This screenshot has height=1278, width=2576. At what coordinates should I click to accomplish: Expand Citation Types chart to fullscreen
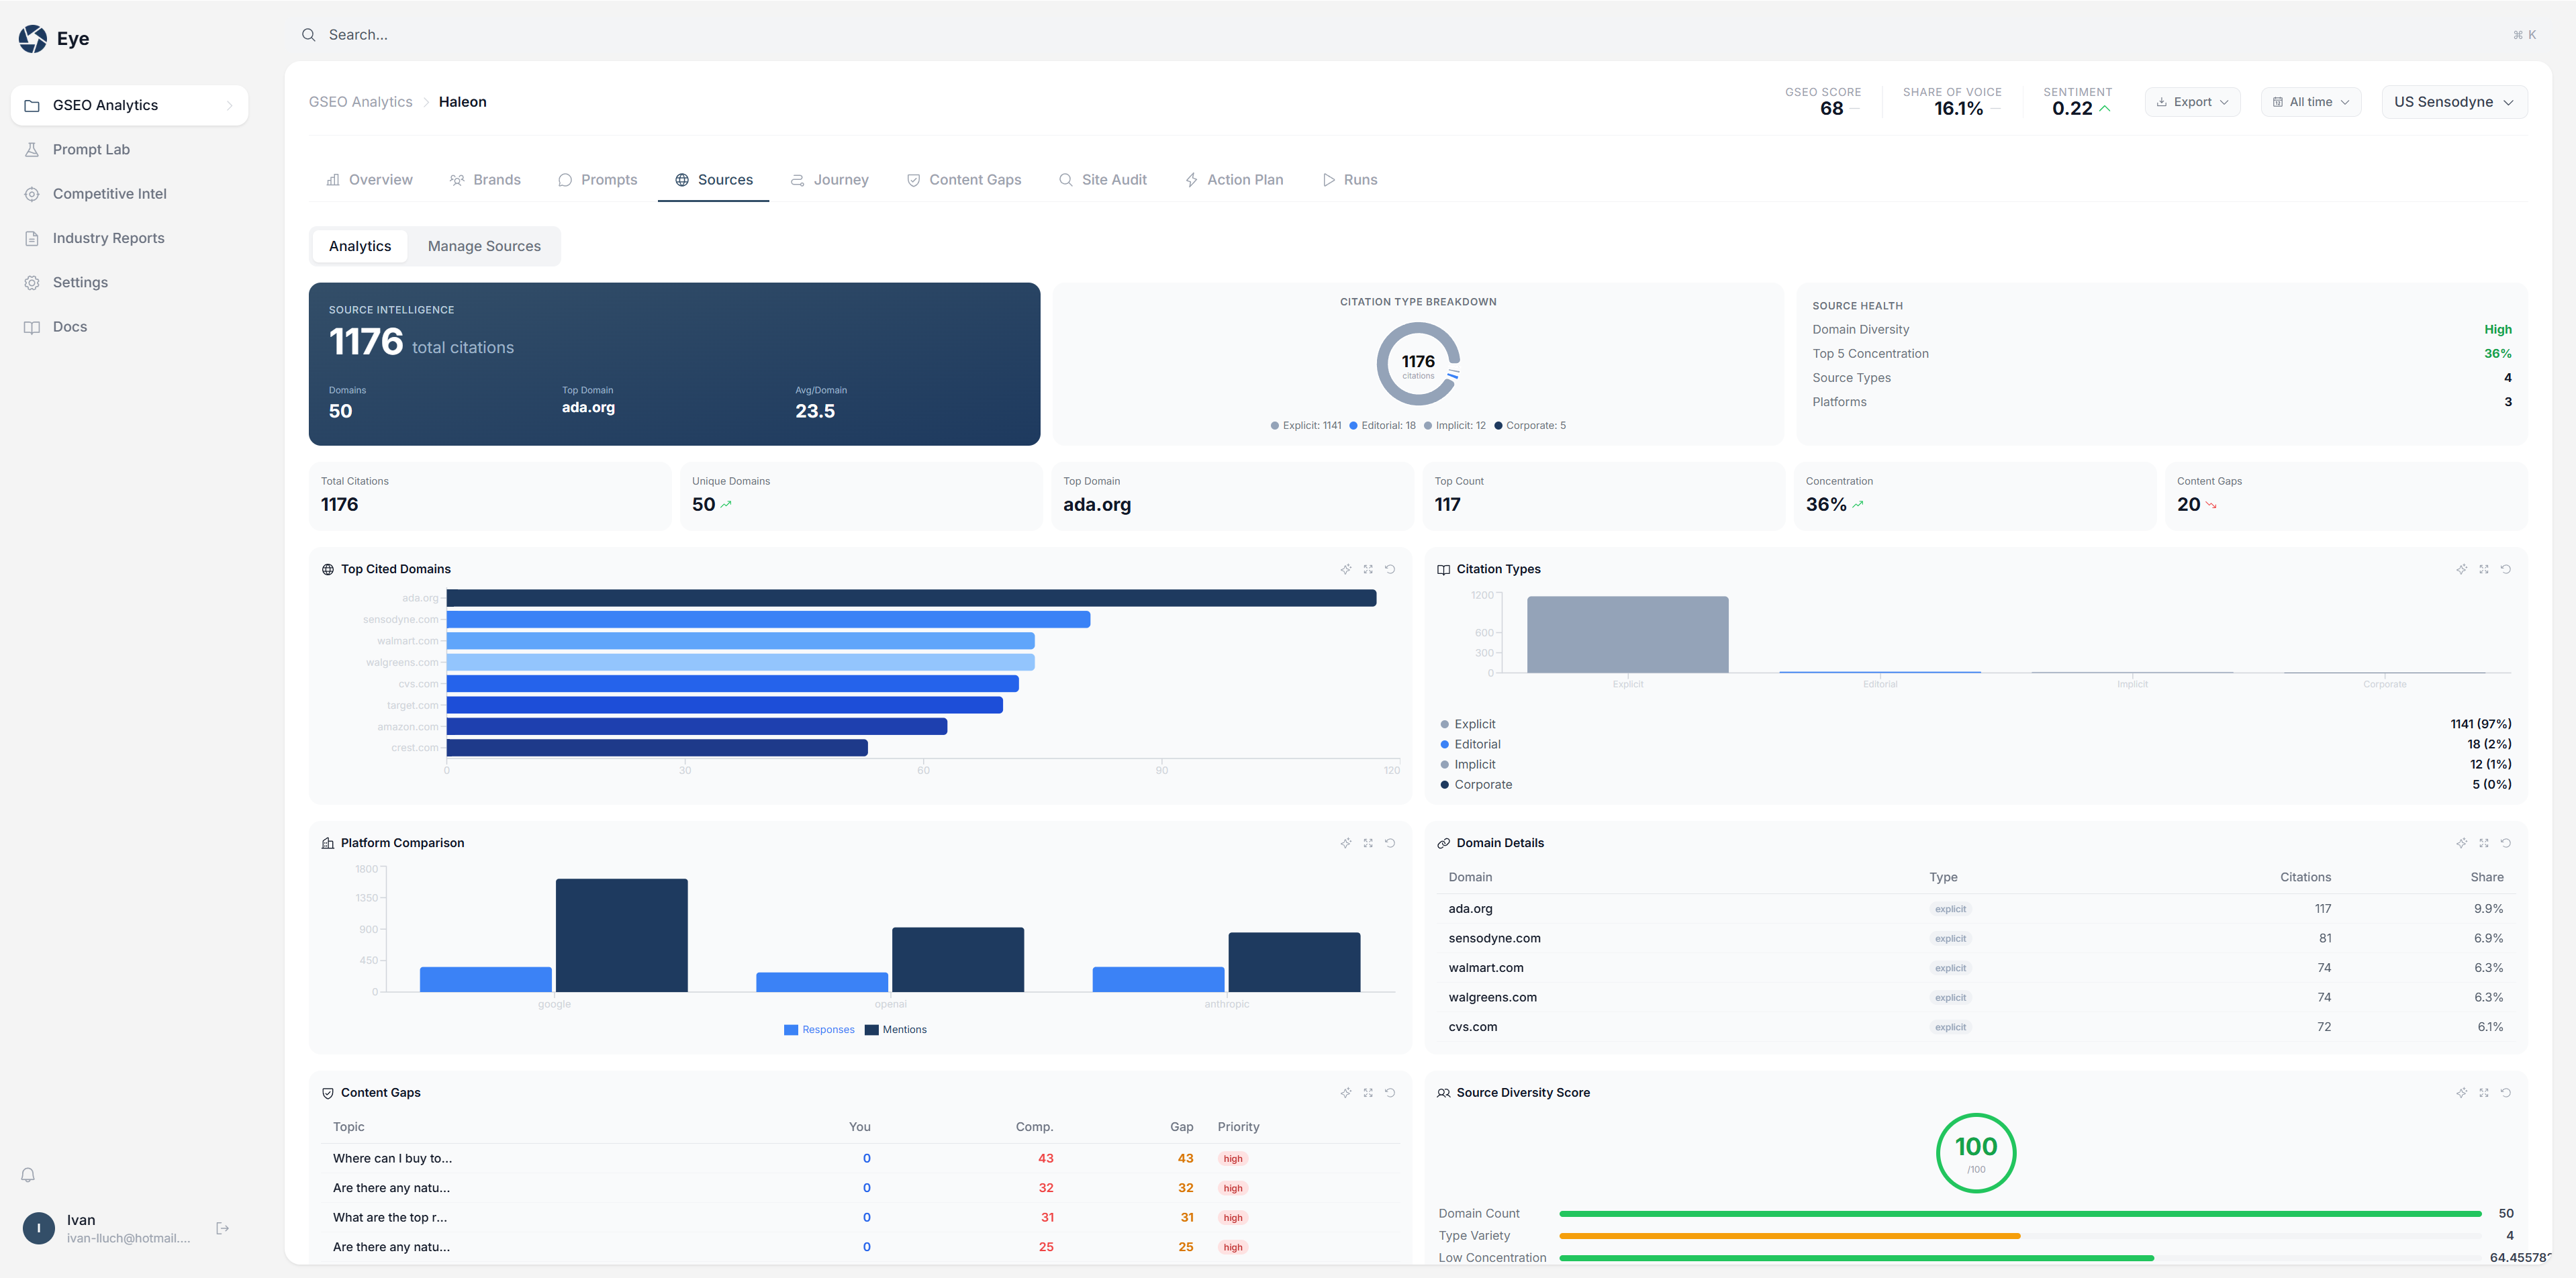(x=2484, y=569)
